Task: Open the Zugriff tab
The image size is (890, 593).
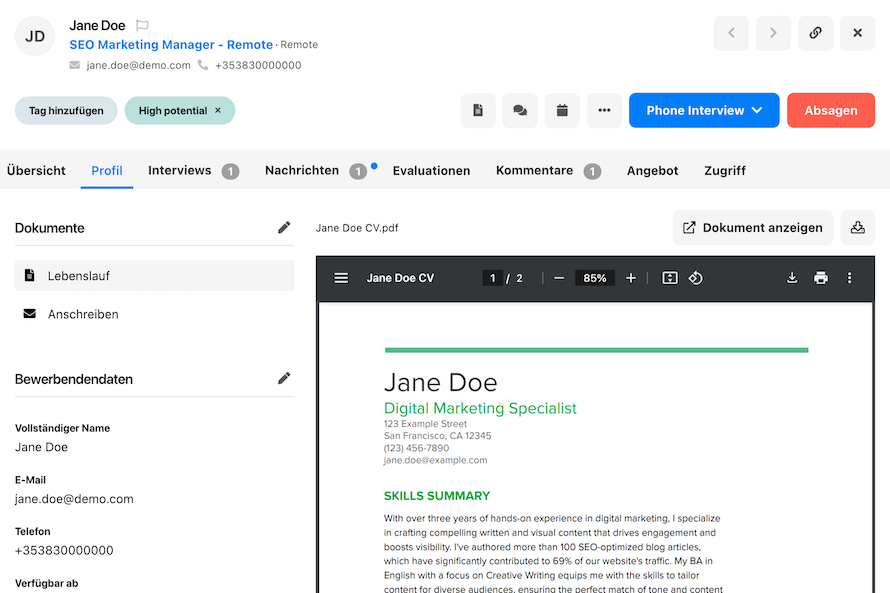Action: coord(725,171)
